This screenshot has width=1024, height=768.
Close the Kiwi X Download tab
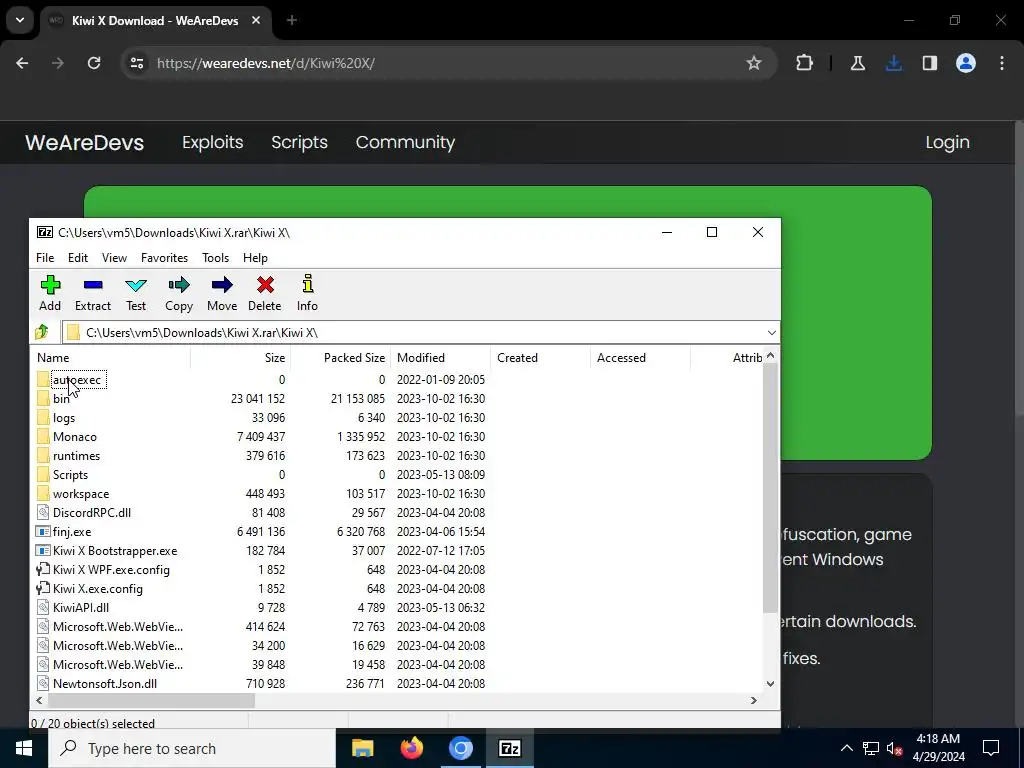(256, 20)
